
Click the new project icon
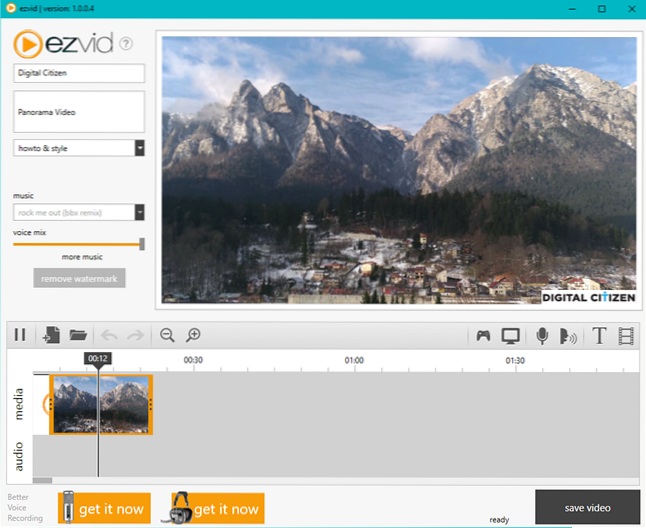click(x=52, y=336)
